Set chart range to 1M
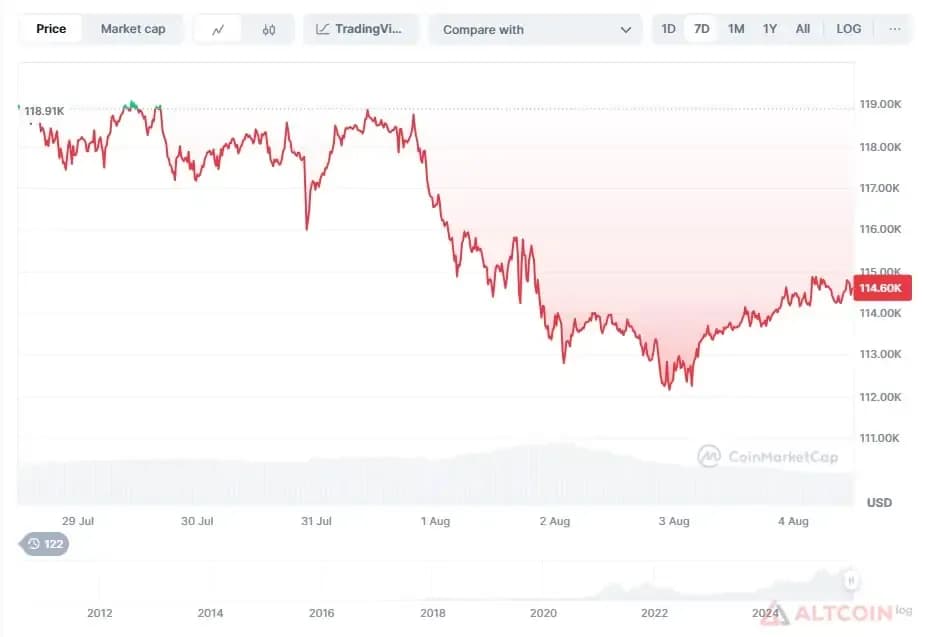This screenshot has width=925, height=637. pos(736,29)
